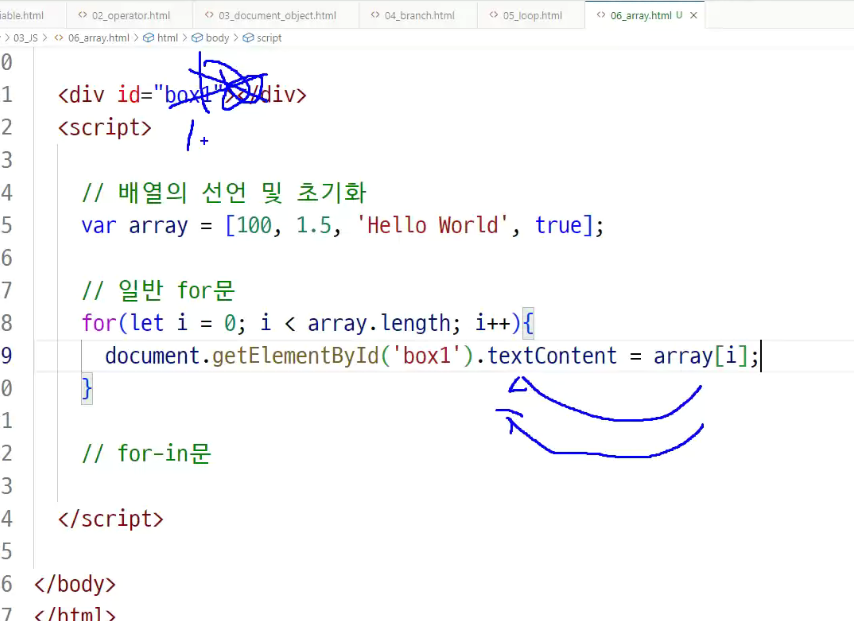
Task: Close the 06_array.html tab
Action: point(693,15)
